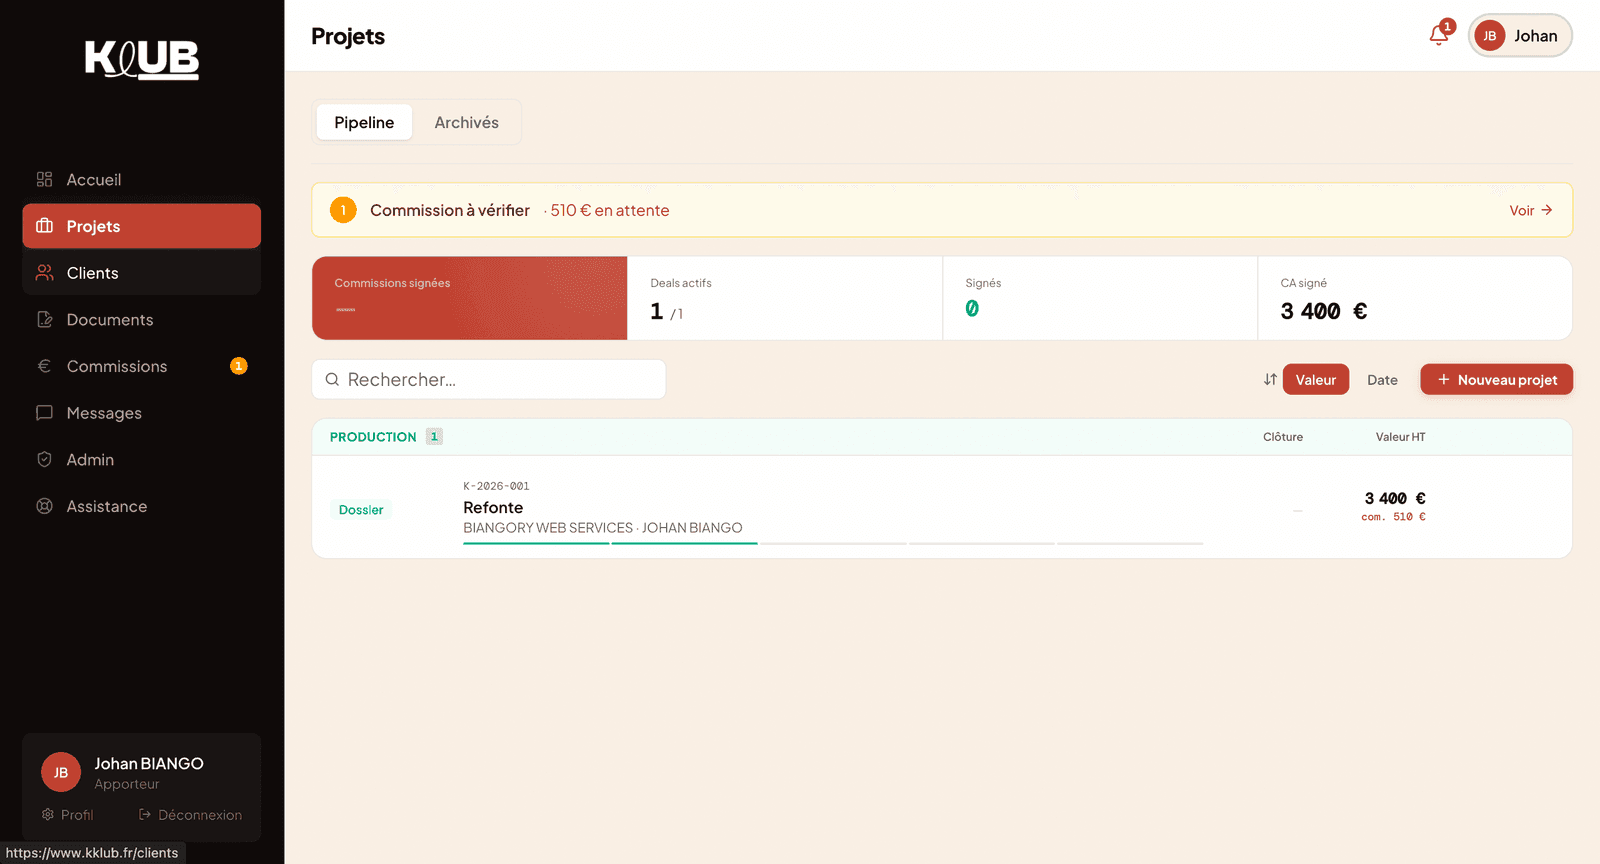1600x864 pixels.
Task: Click the PRODUCTION count badge
Action: pos(434,437)
